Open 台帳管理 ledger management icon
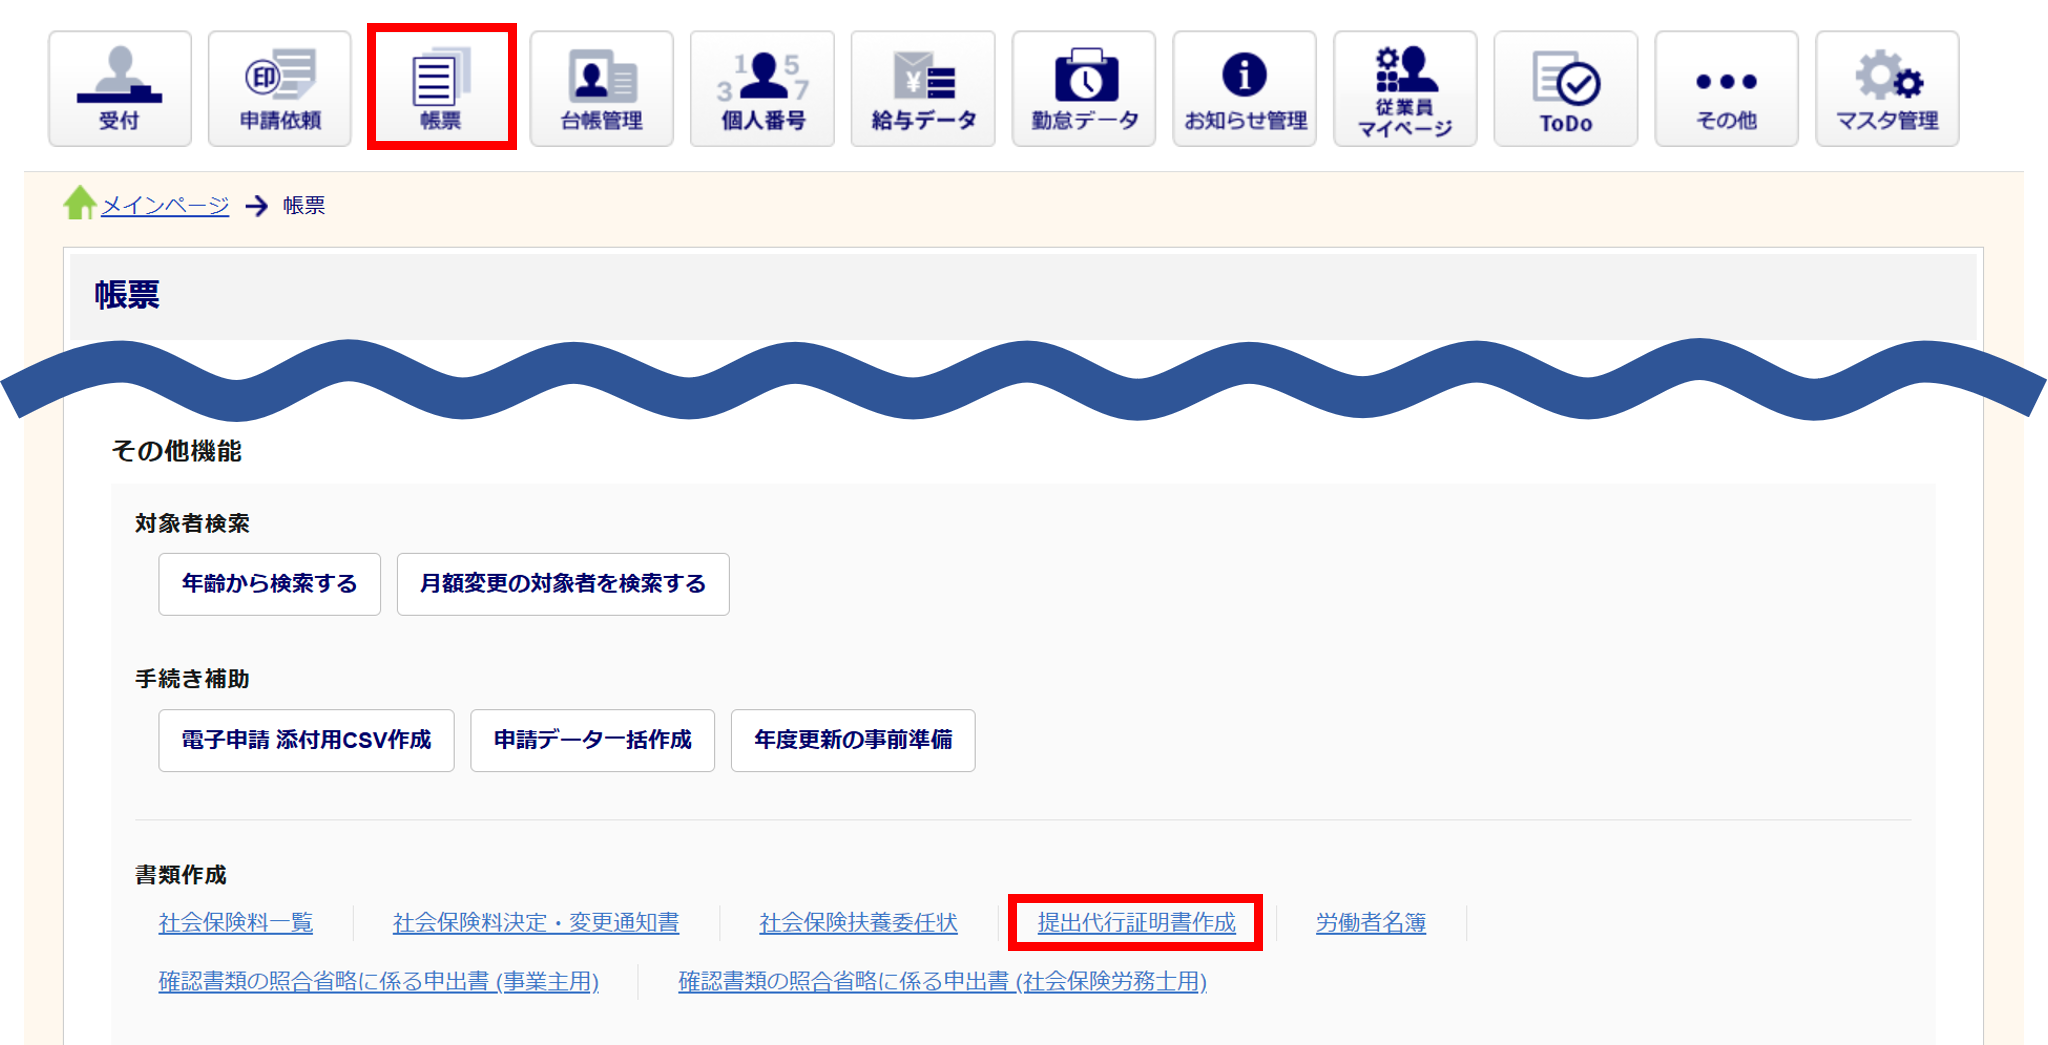The width and height of the screenshot is (2048, 1045). pos(601,89)
